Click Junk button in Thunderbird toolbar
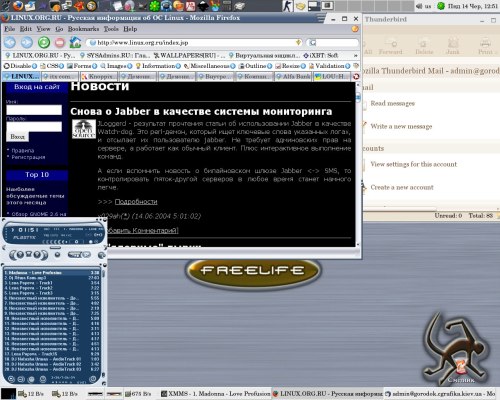This screenshot has width=500, height=400. pyautogui.click(x=452, y=46)
